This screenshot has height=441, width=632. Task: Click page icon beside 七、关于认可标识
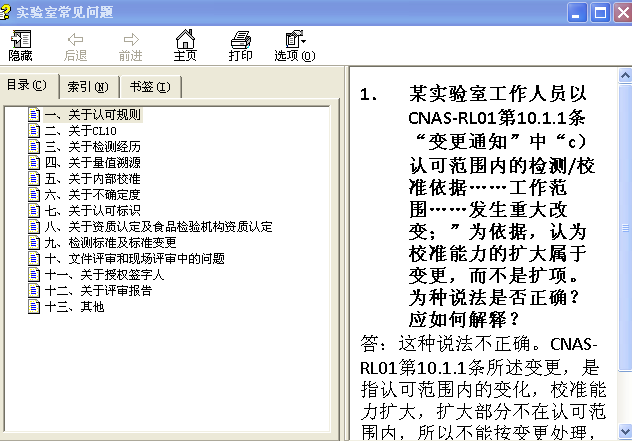[34, 210]
